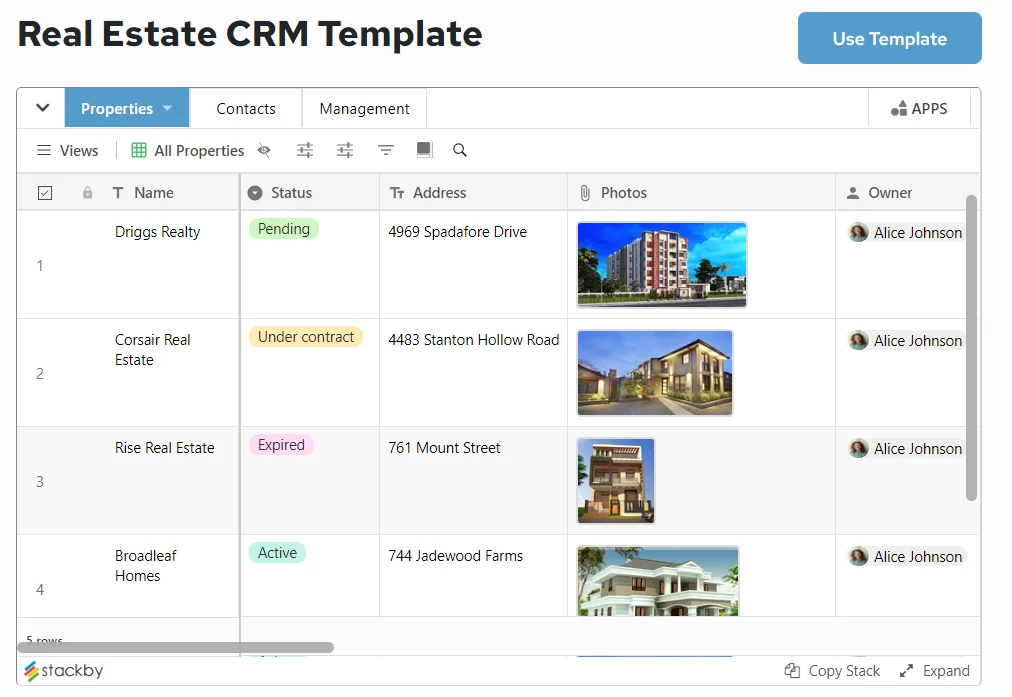Open the filter settings icon

[x=385, y=149]
